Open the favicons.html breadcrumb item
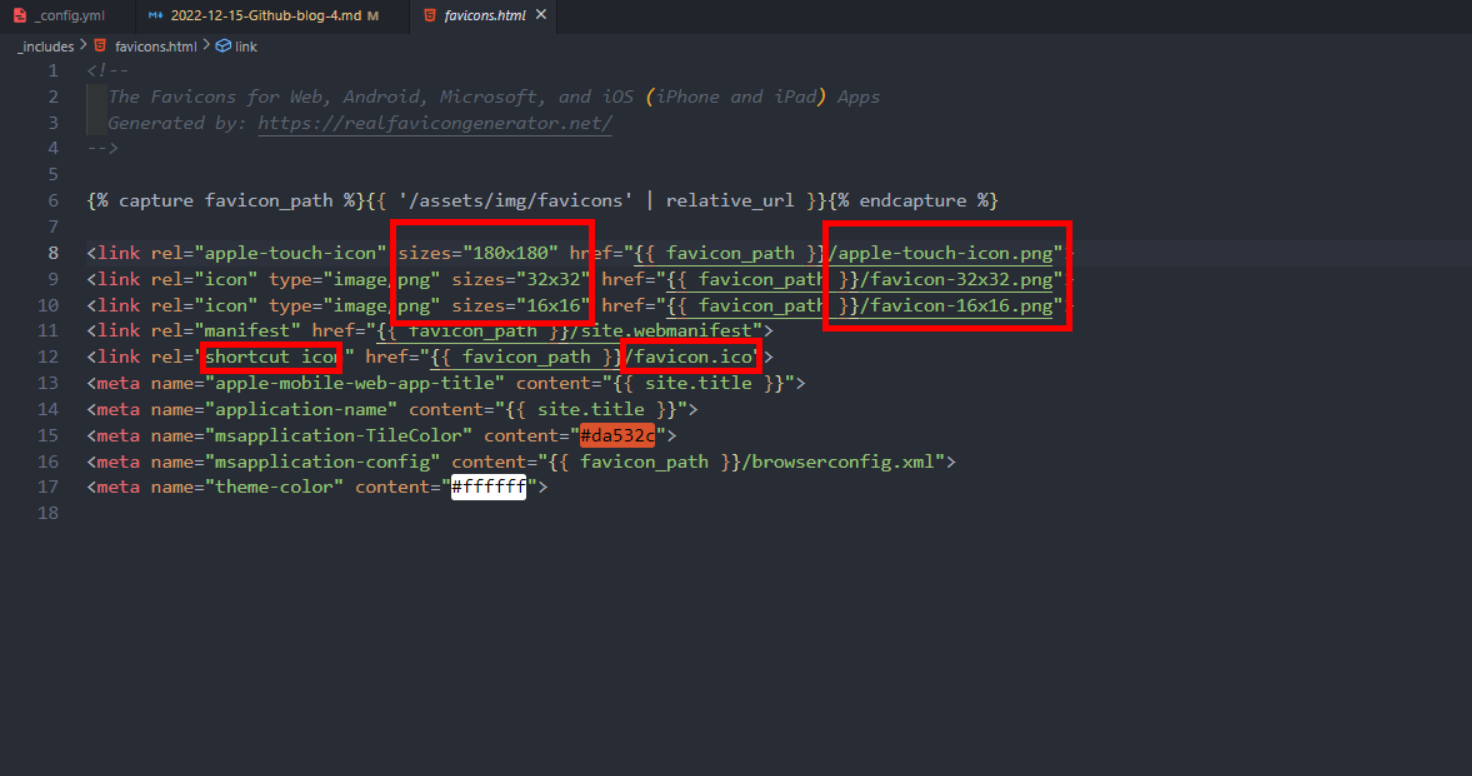This screenshot has width=1472, height=776. coord(156,46)
